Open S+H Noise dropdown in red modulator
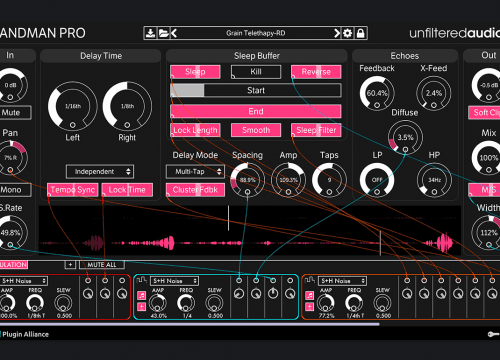This screenshot has width=500, height=360. 23,281
